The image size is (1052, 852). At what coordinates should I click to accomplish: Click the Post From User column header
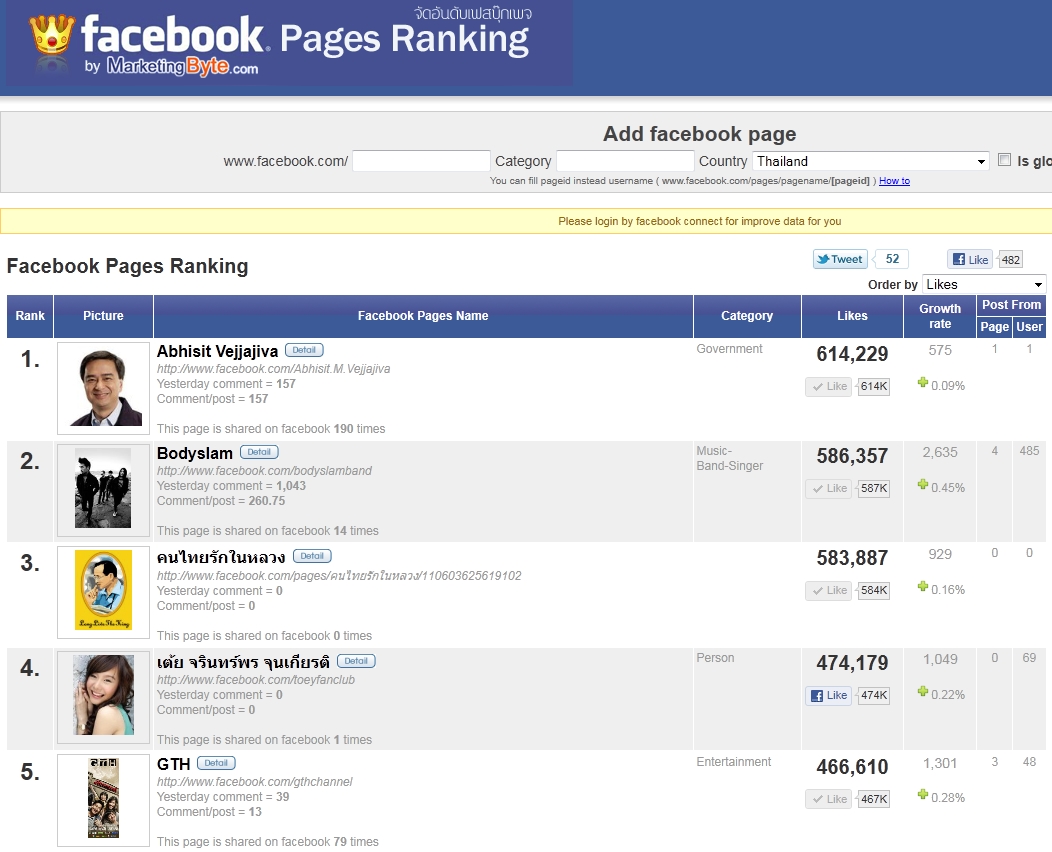tap(1029, 327)
